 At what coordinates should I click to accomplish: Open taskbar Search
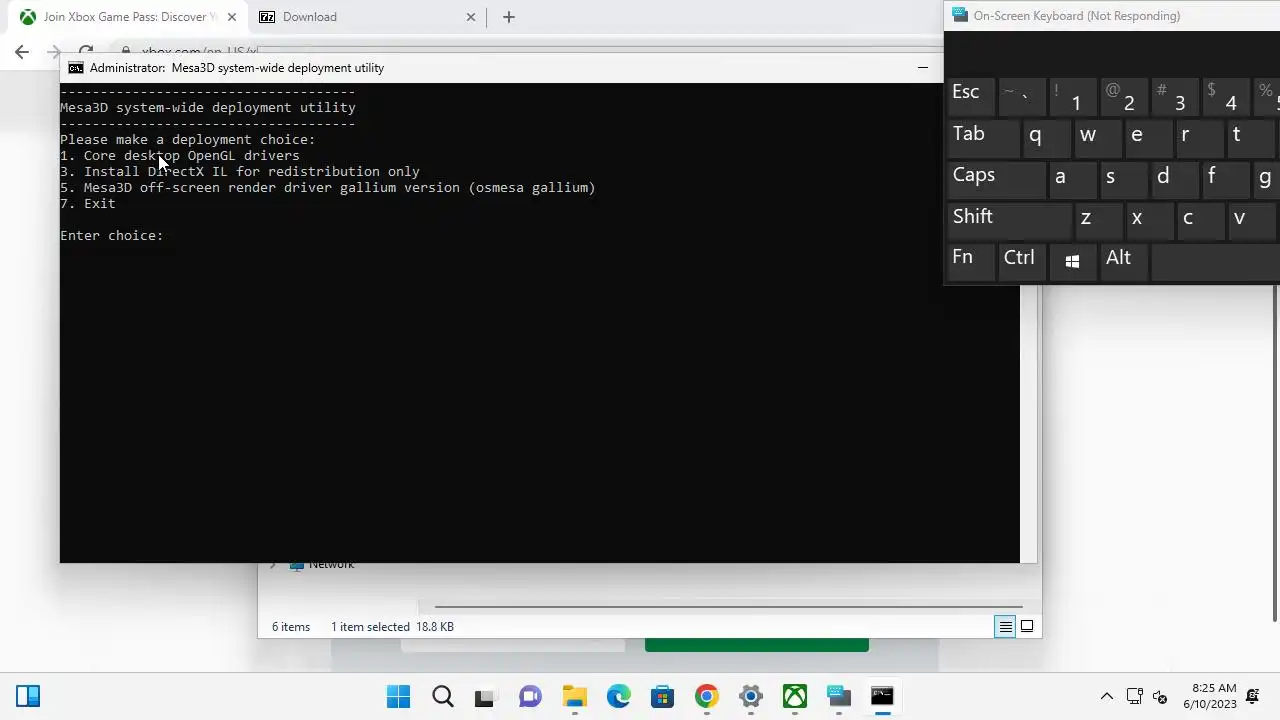[x=442, y=696]
